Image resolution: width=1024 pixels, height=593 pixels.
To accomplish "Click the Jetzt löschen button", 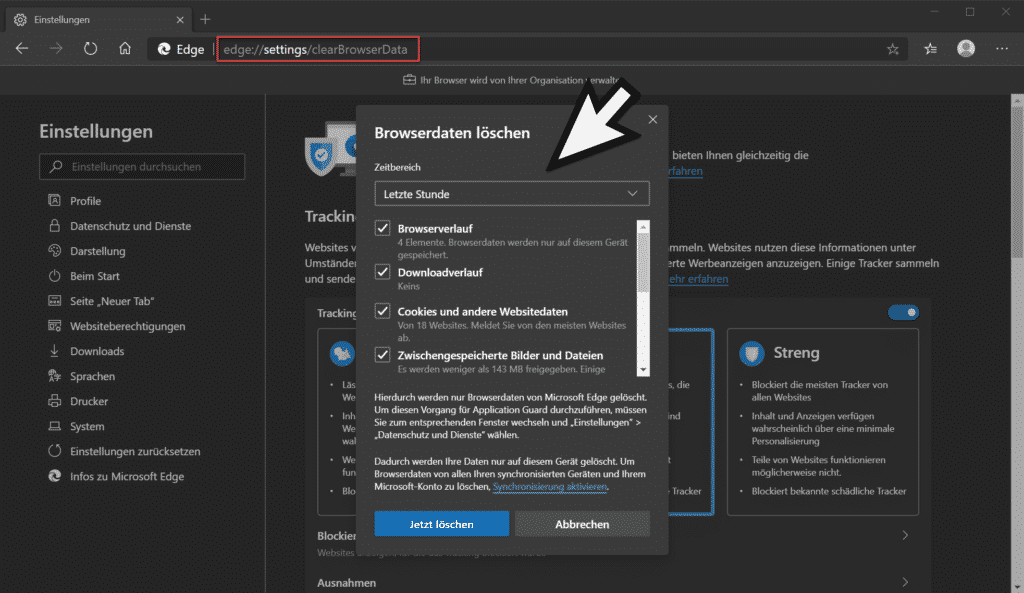I will click(441, 524).
